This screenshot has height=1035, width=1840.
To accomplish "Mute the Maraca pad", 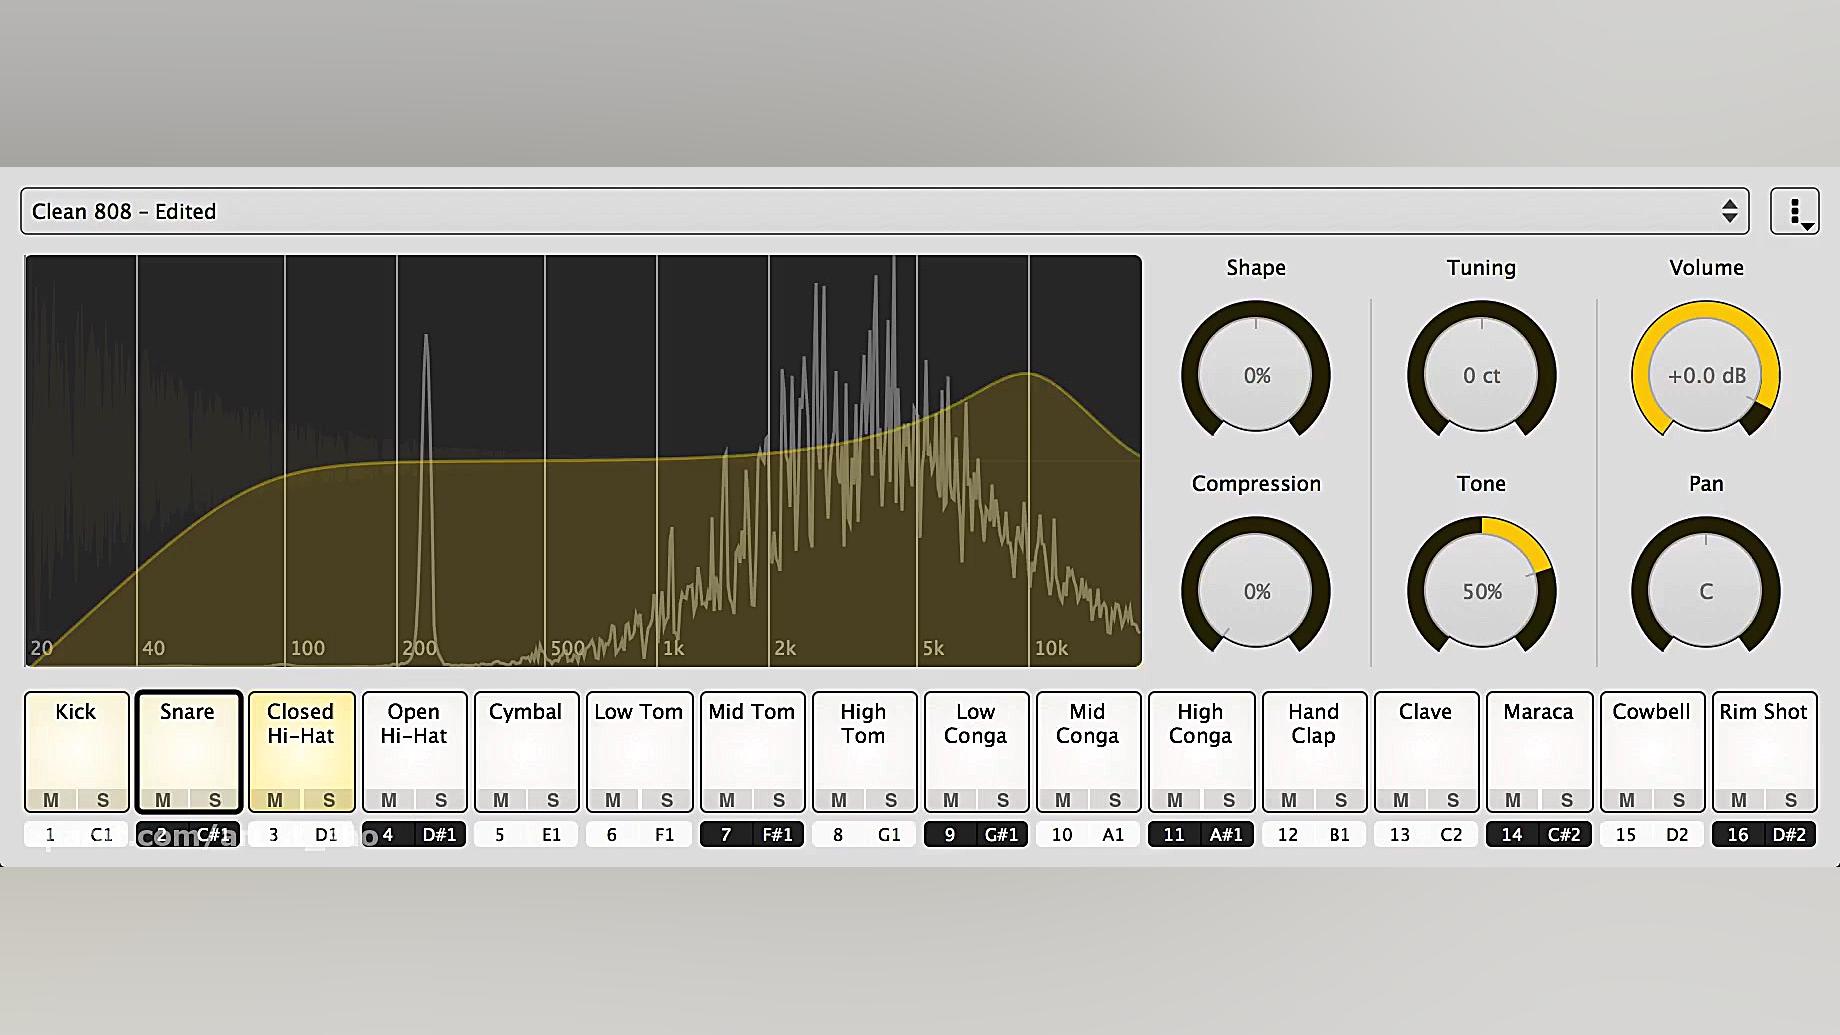I will [x=1513, y=800].
